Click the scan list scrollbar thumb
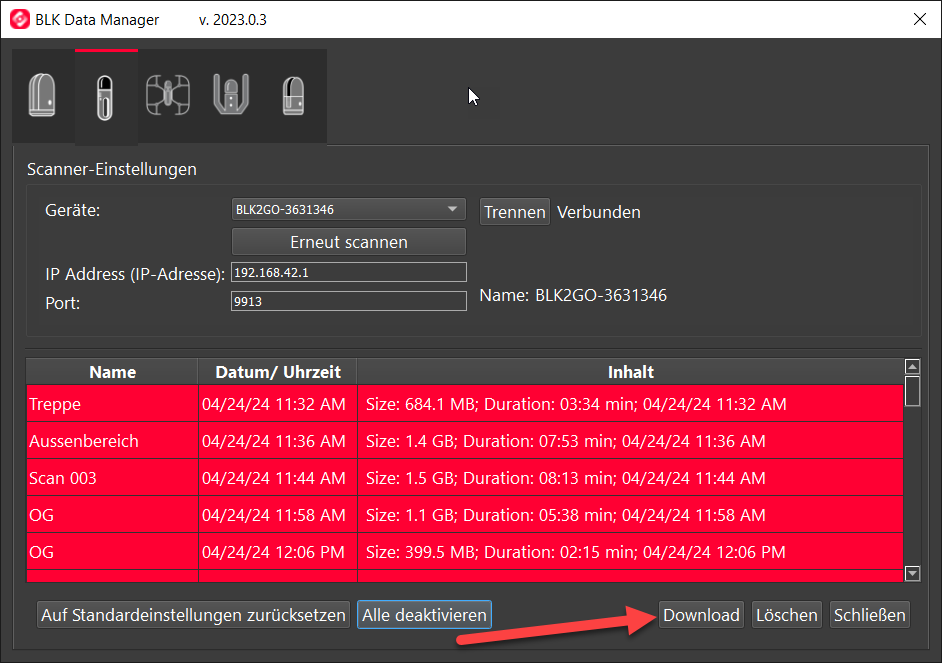The width and height of the screenshot is (942, 663). [x=912, y=391]
